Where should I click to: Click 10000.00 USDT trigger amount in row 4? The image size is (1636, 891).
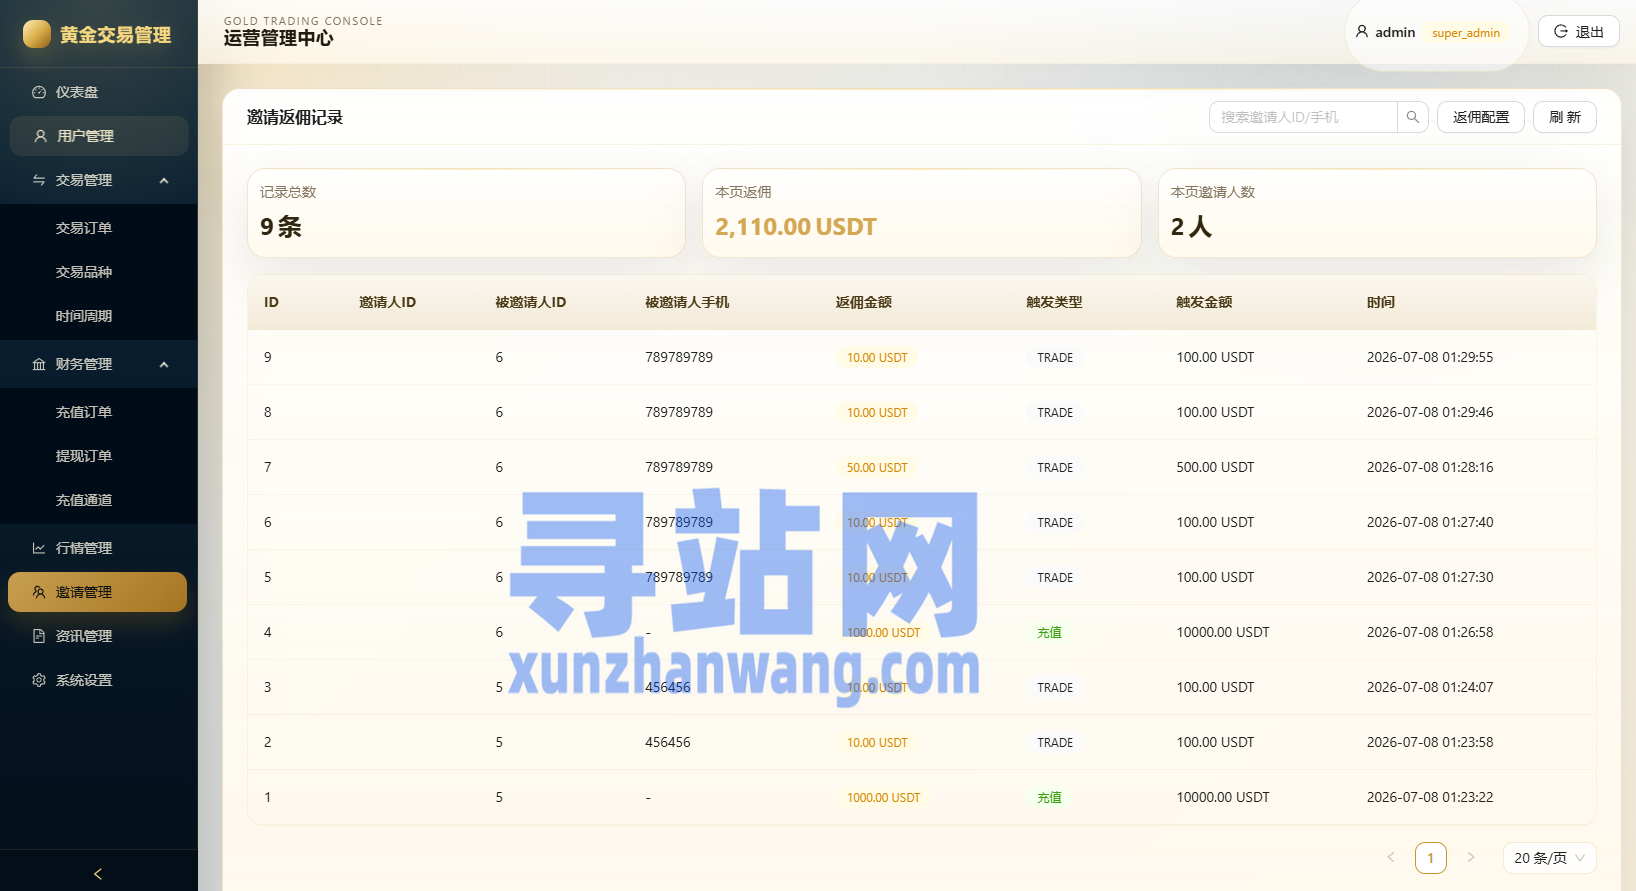pos(1223,632)
